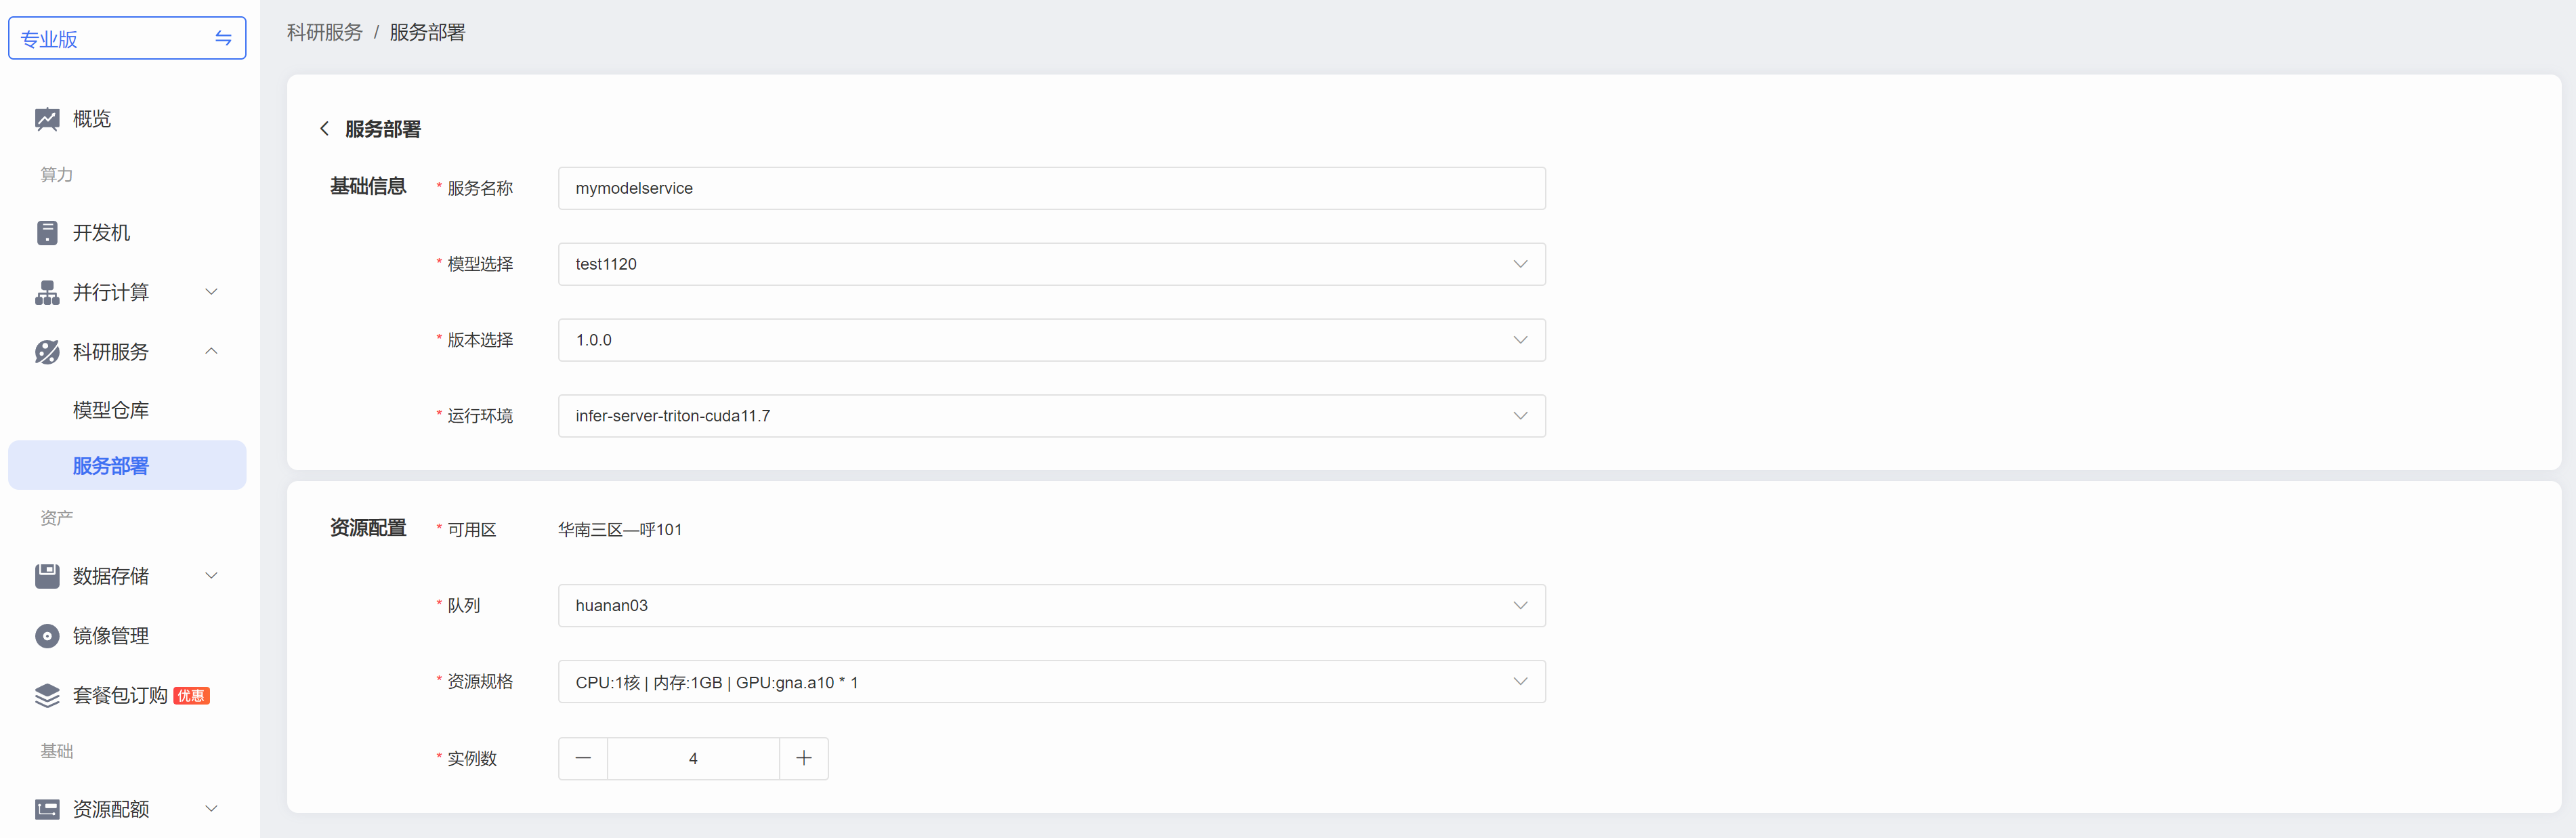Open the 模型选择 dropdown showing test1120
This screenshot has width=2576, height=838.
(1051, 264)
